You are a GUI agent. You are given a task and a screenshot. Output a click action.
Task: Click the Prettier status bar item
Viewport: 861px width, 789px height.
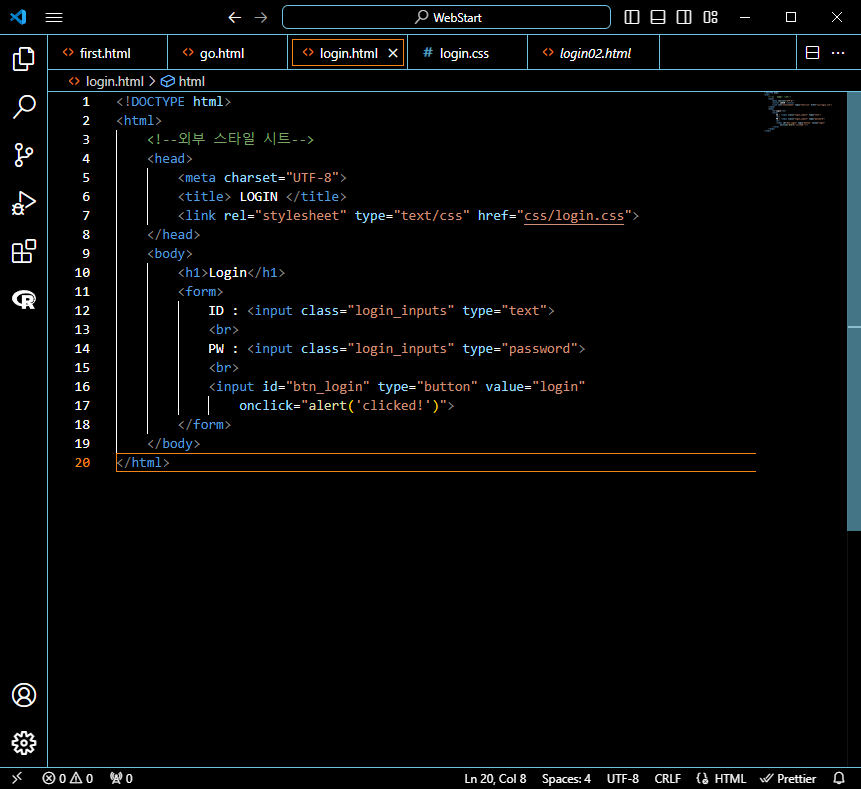(788, 779)
